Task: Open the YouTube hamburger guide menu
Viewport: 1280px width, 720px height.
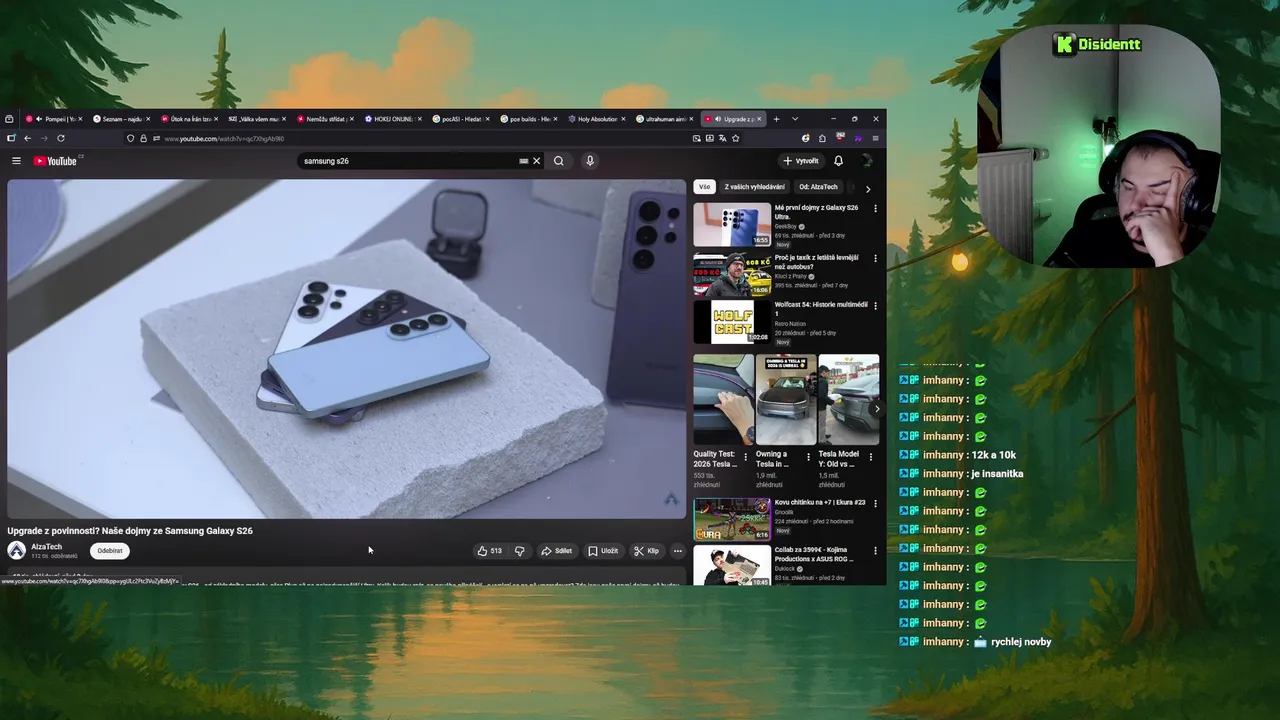Action: pos(16,161)
